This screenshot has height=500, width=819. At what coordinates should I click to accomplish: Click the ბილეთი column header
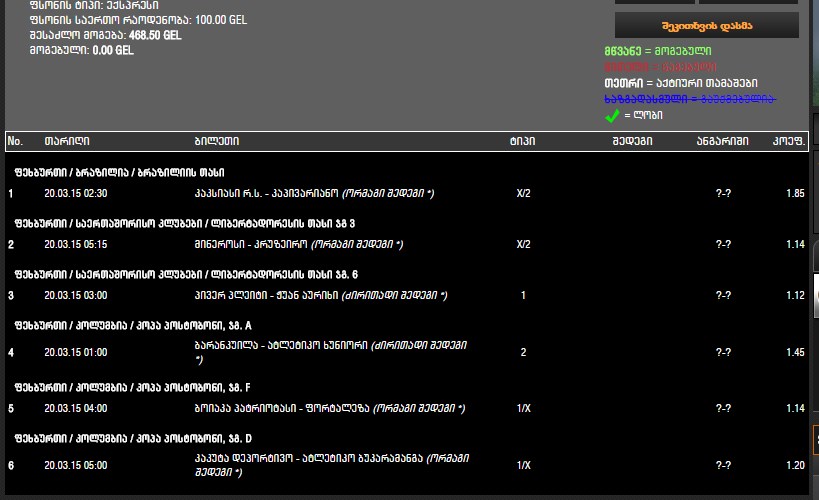(217, 141)
